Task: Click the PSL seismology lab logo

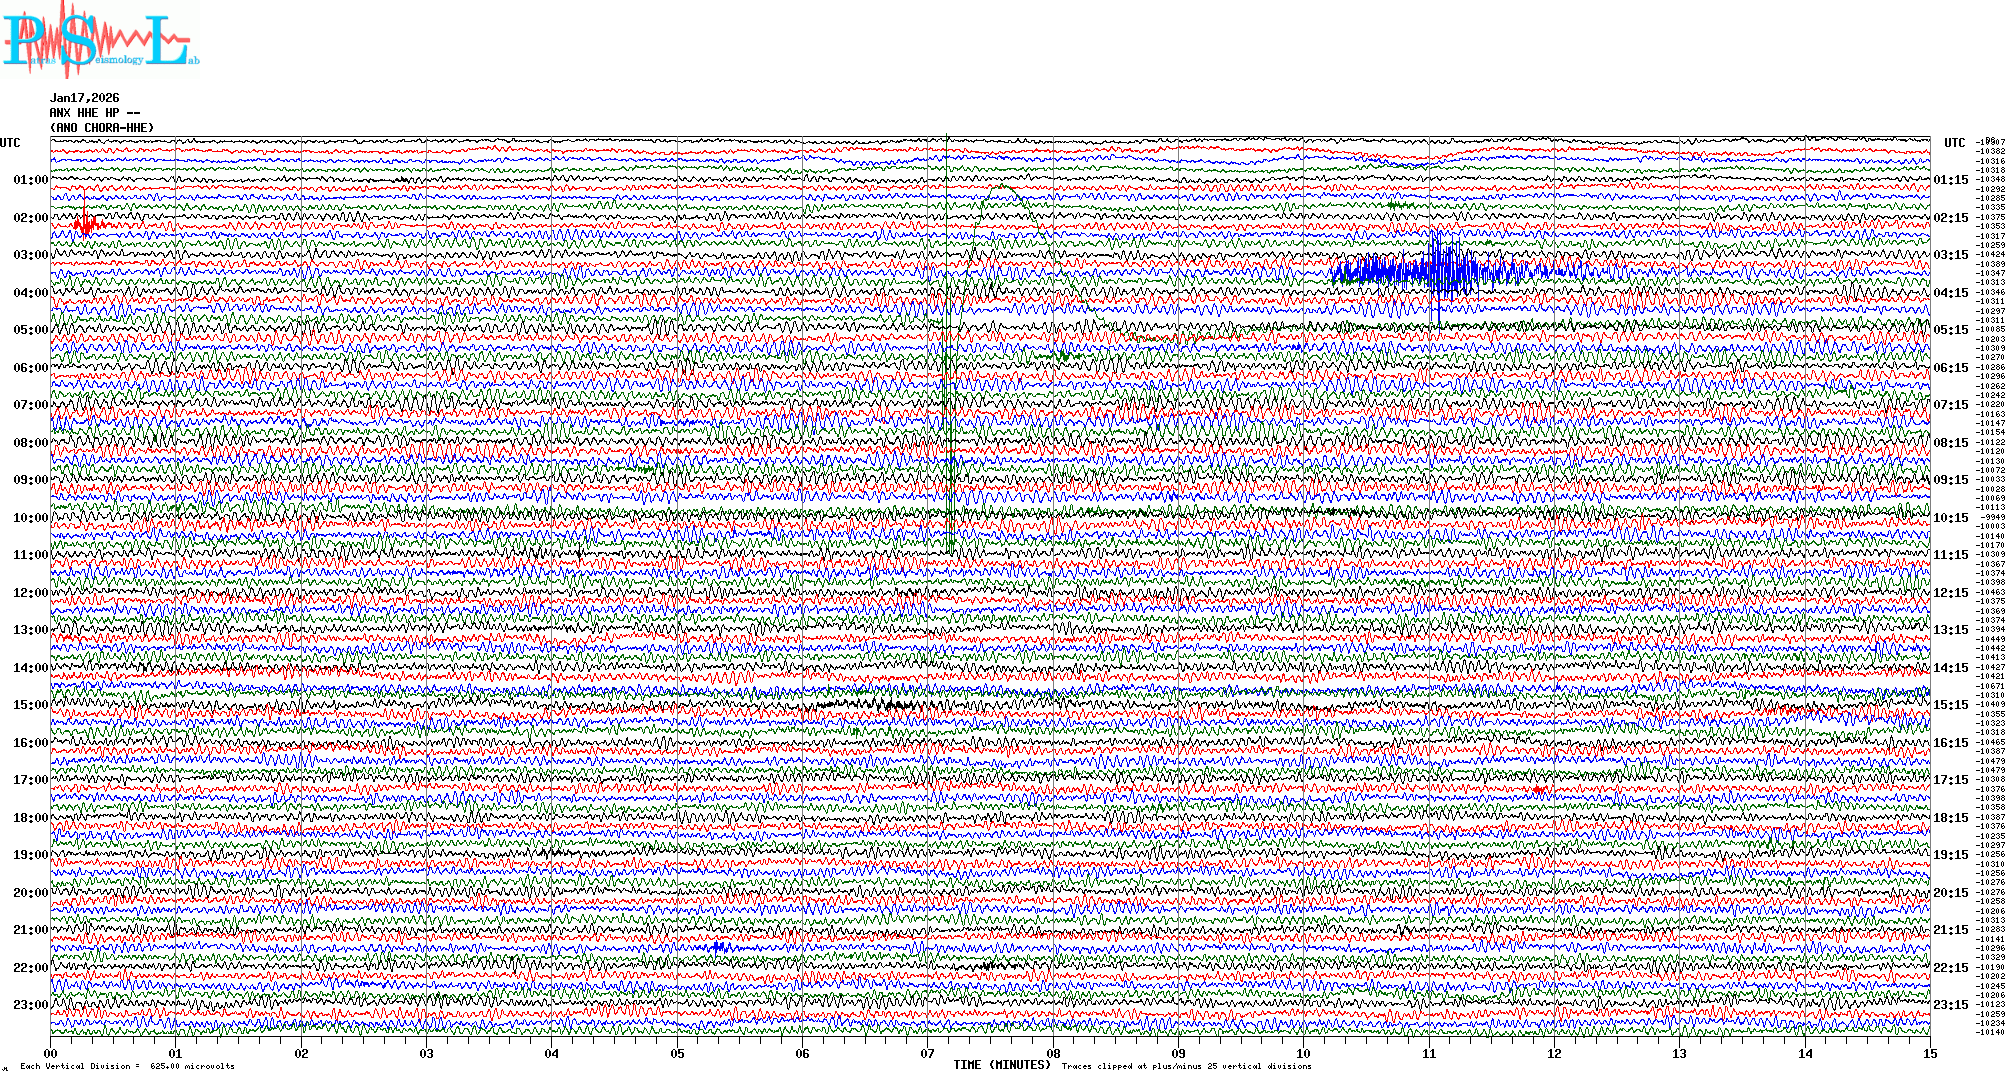Action: click(100, 40)
